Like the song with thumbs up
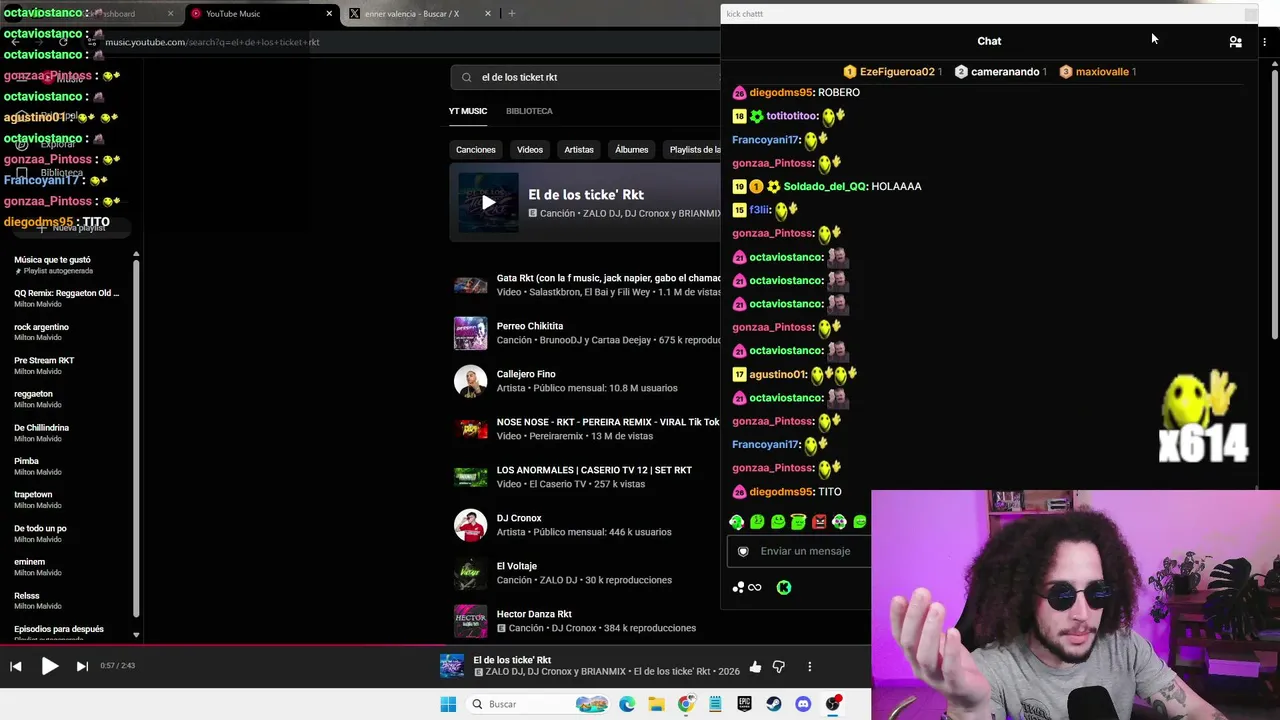This screenshot has width=1280, height=720. coord(755,667)
